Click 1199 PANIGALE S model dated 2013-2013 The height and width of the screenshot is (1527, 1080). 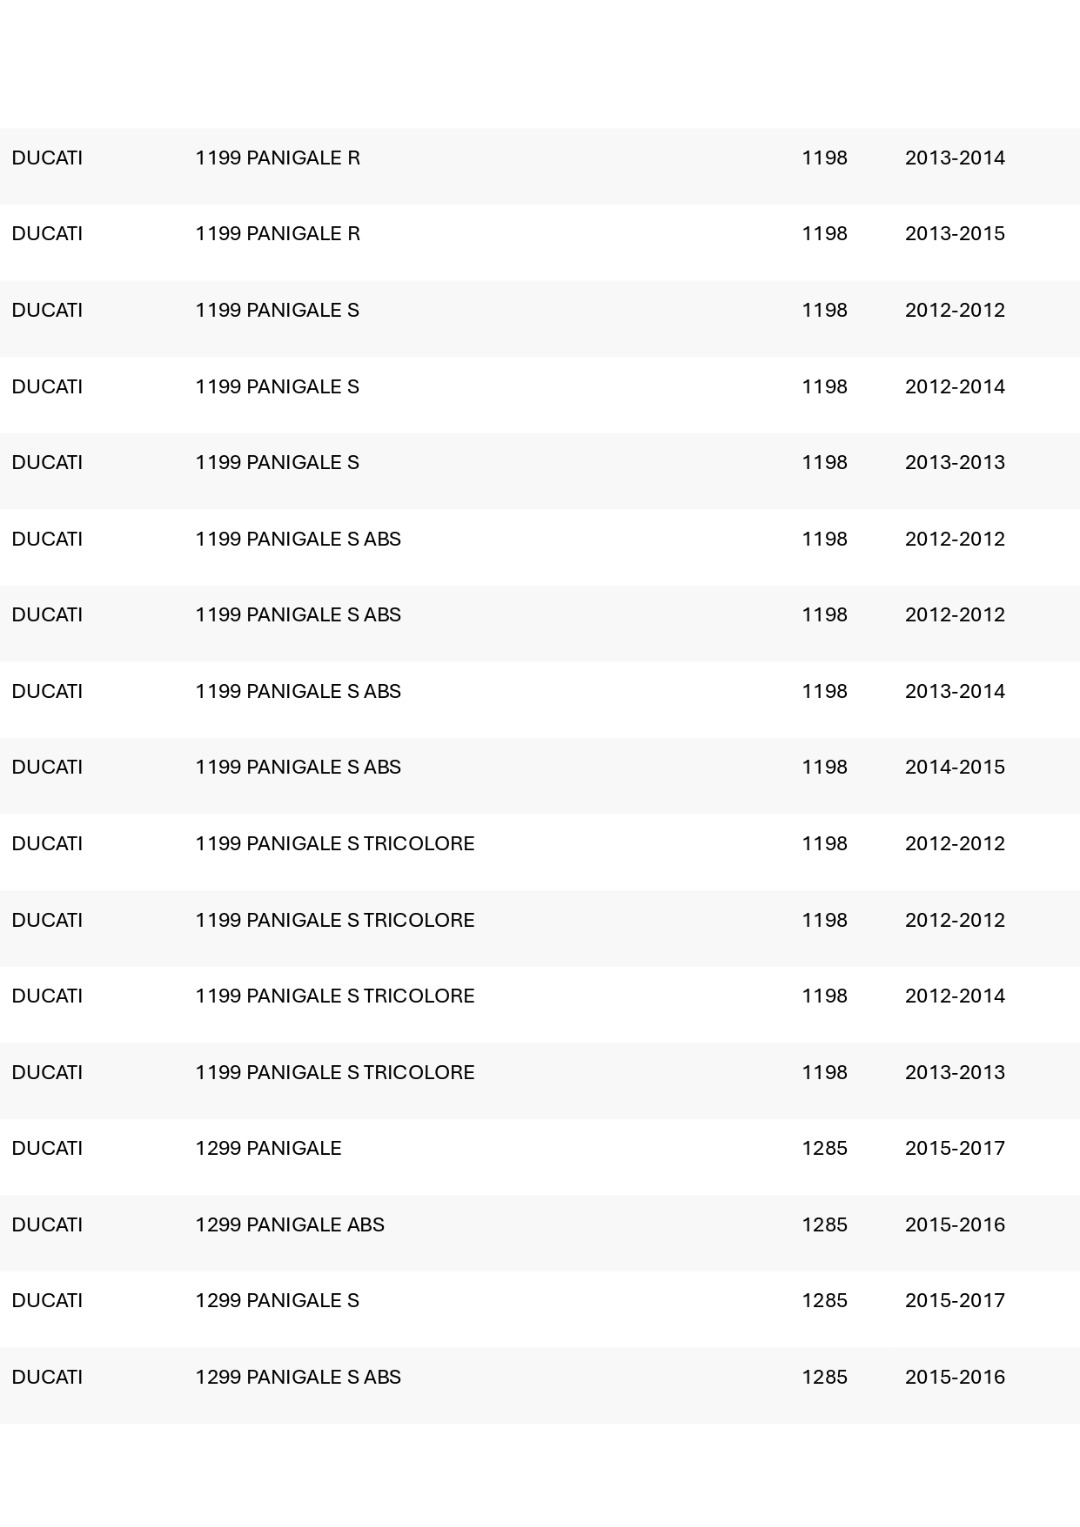(277, 463)
